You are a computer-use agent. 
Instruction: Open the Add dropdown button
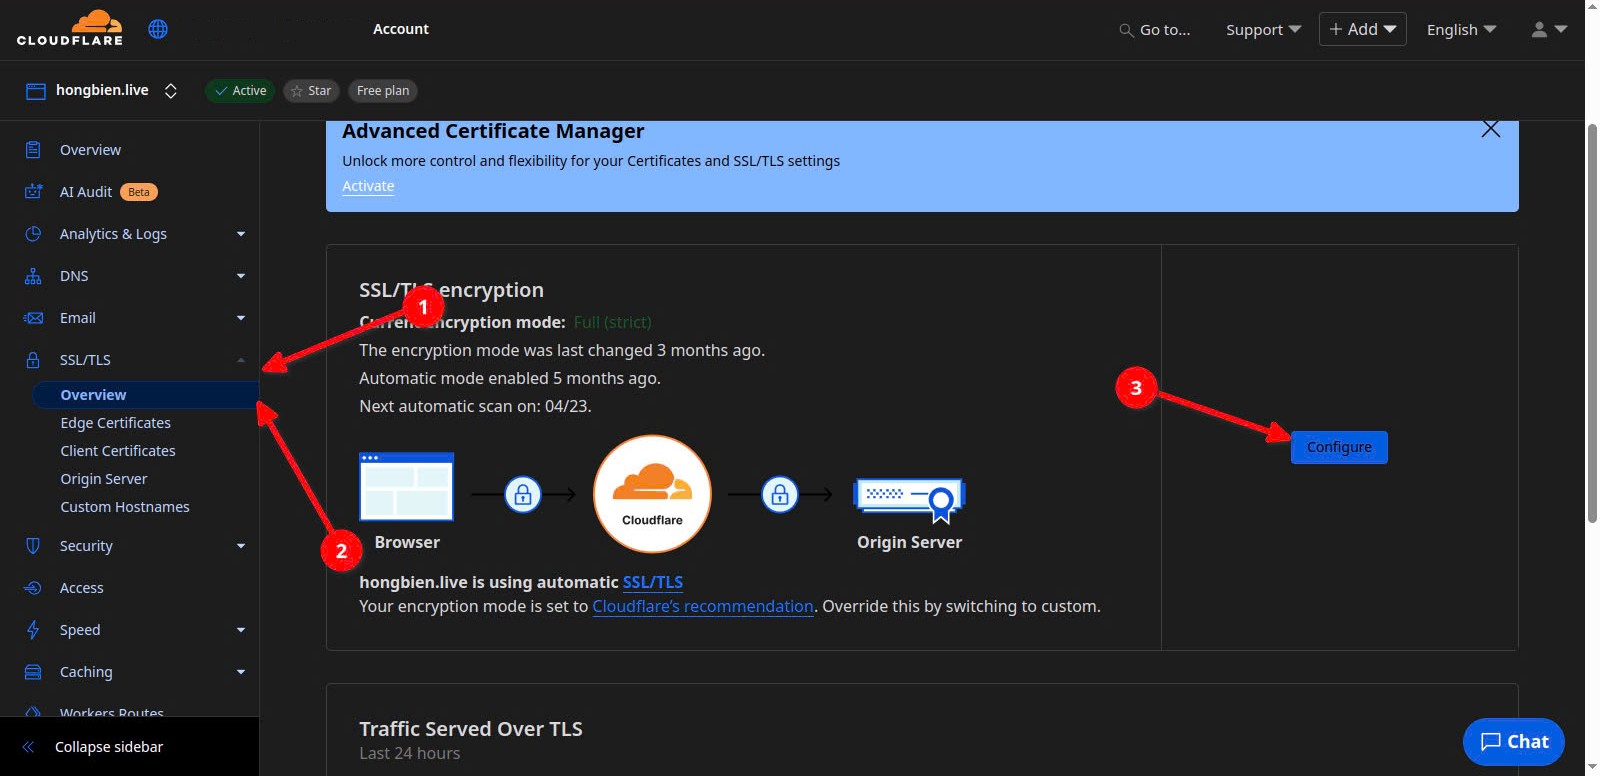(x=1362, y=29)
